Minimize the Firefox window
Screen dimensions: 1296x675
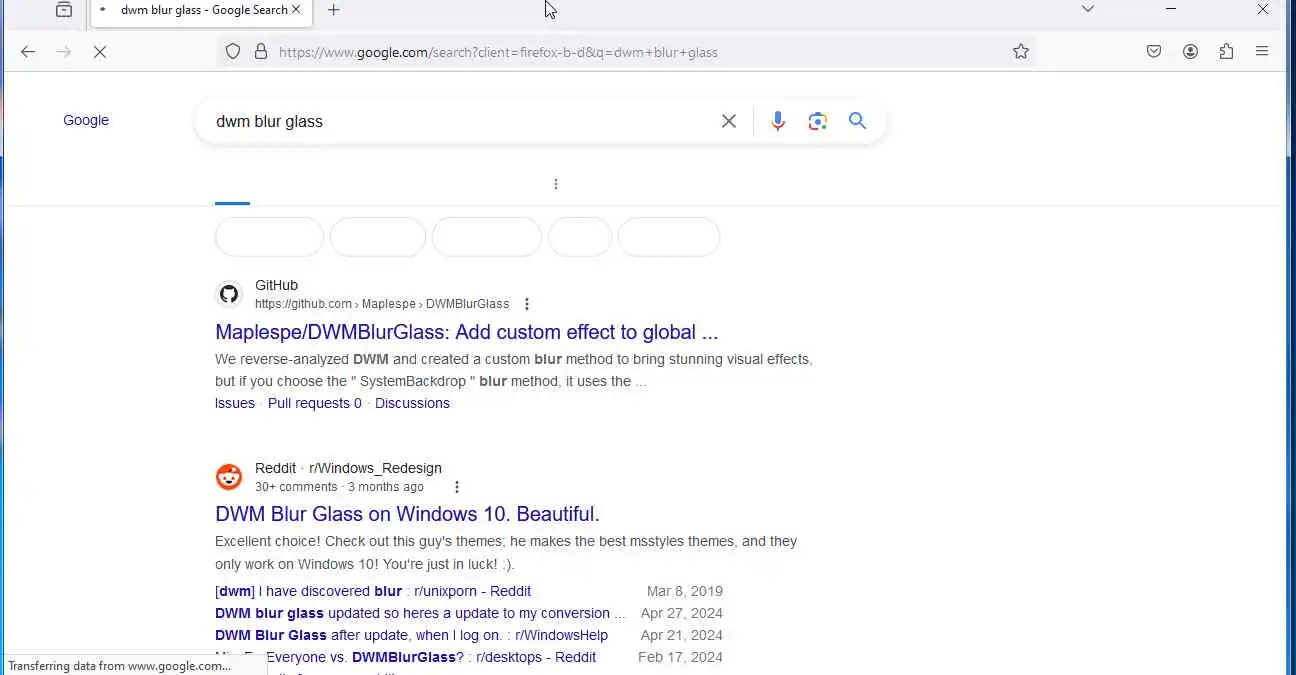pos(1171,9)
